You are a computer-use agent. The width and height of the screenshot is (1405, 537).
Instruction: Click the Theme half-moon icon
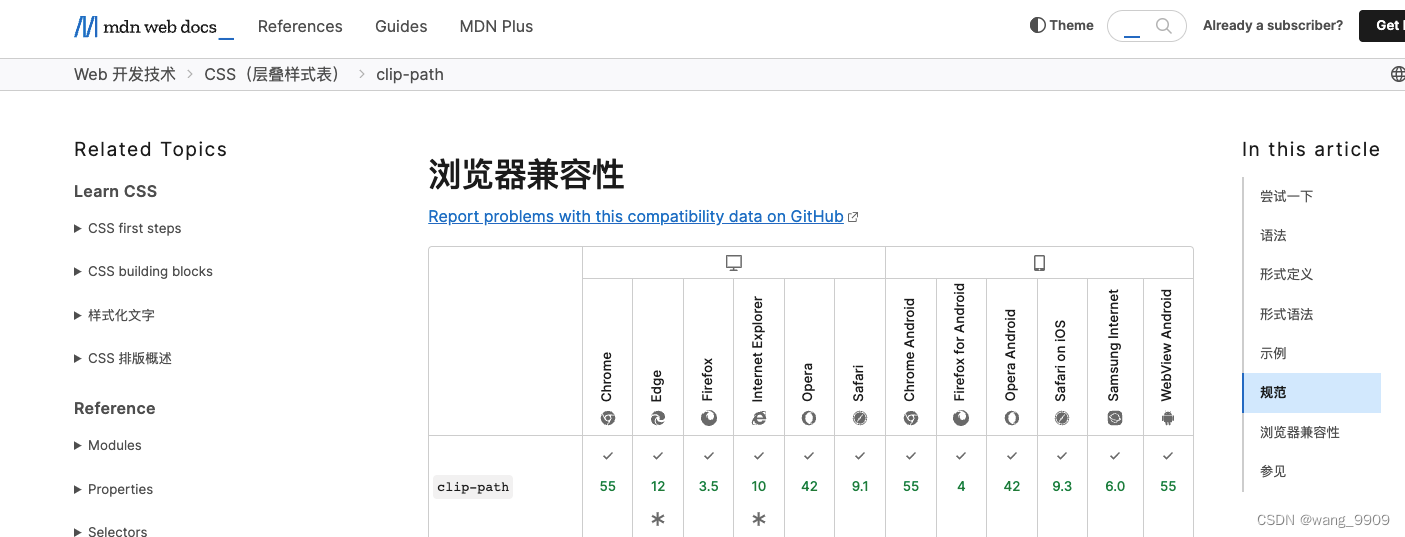(1038, 26)
